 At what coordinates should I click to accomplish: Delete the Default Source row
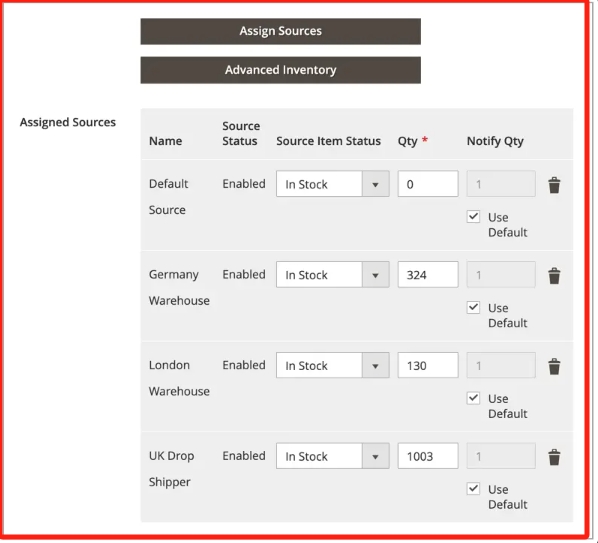click(554, 185)
